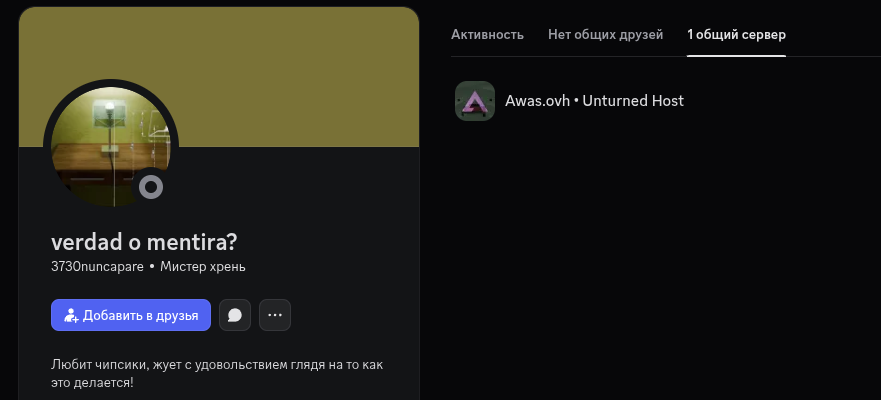Click the grey offline status indicator
The height and width of the screenshot is (400, 881).
pos(151,187)
